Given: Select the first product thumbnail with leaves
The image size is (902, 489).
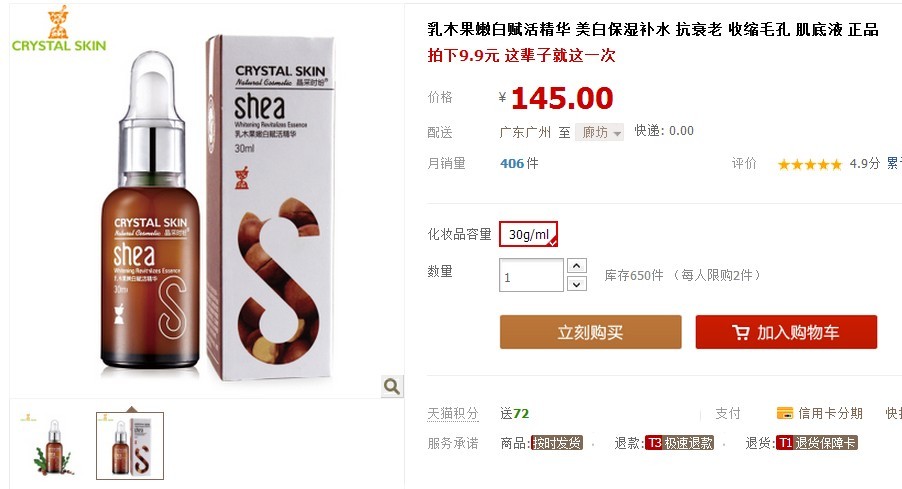Looking at the screenshot, I should 52,446.
